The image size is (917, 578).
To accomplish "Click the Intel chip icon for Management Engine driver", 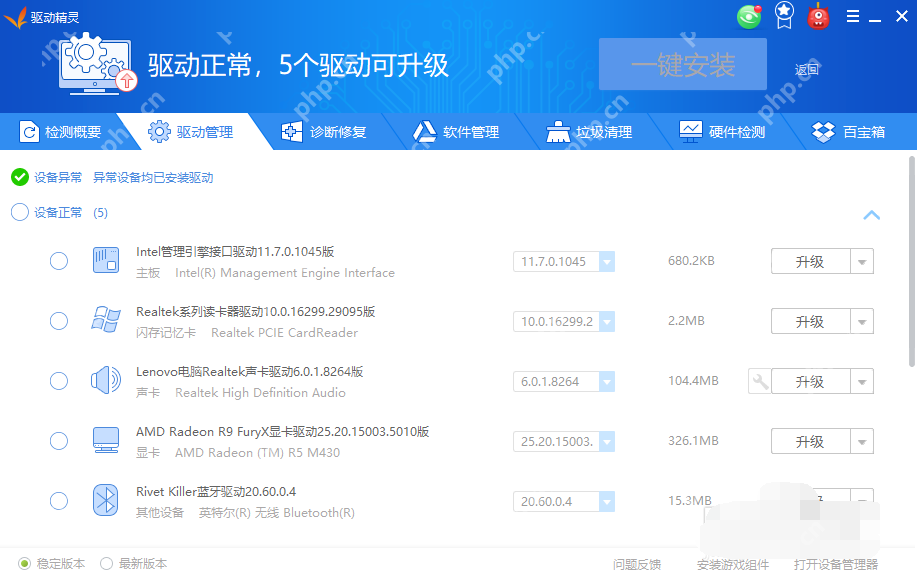I will 105,261.
